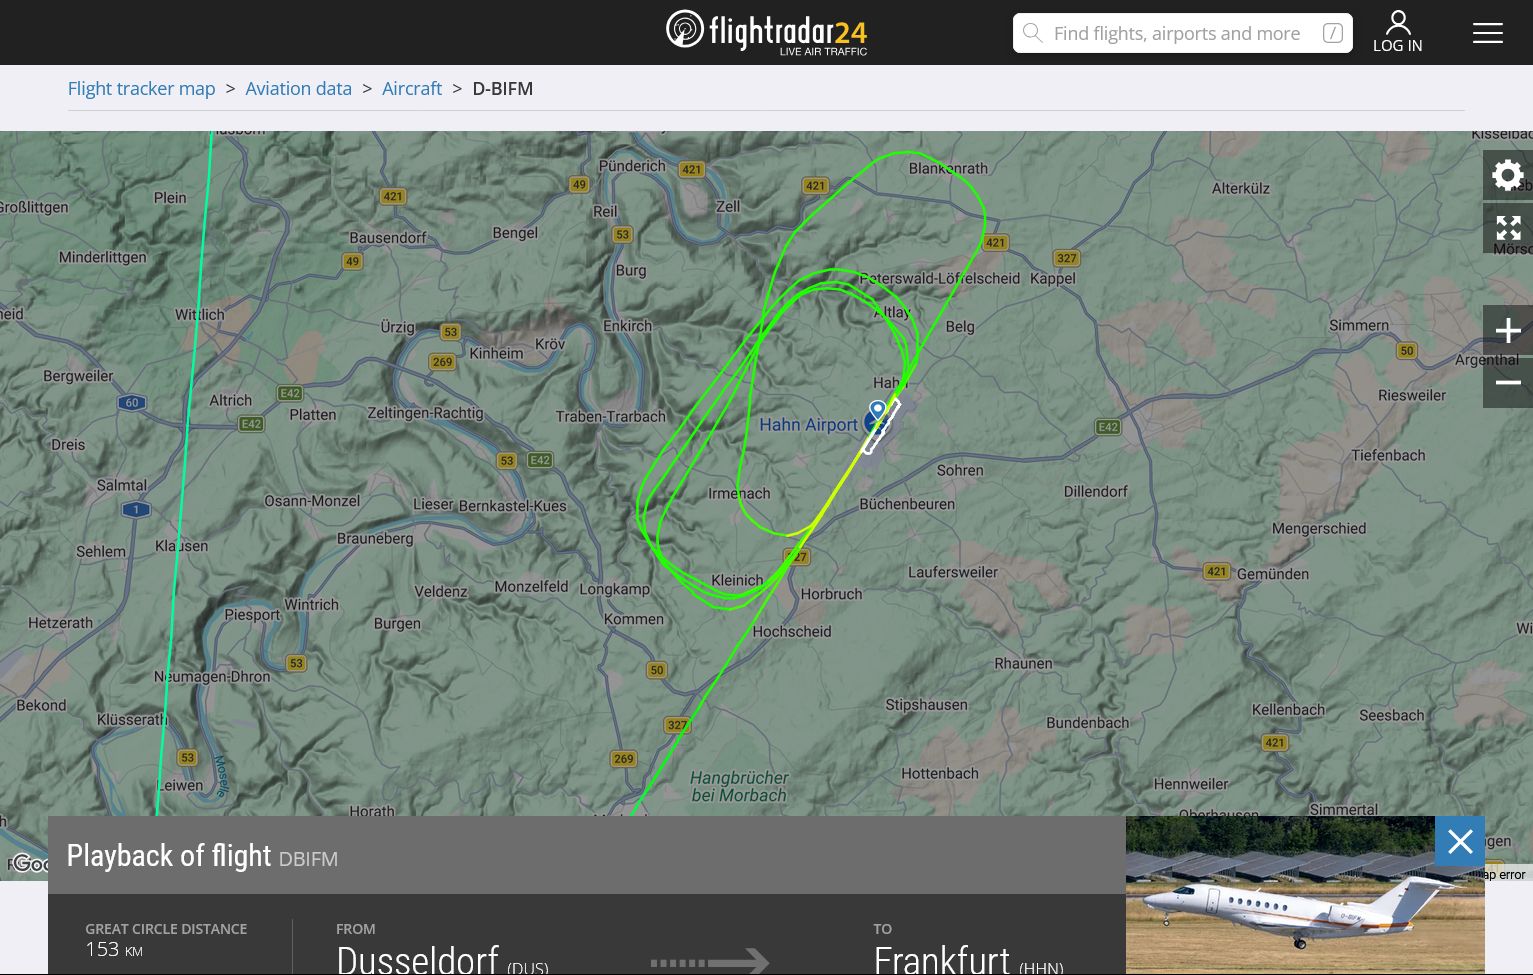Screen dimensions: 1533x975
Task: Click the Frankfurt destination label
Action: pos(942,959)
